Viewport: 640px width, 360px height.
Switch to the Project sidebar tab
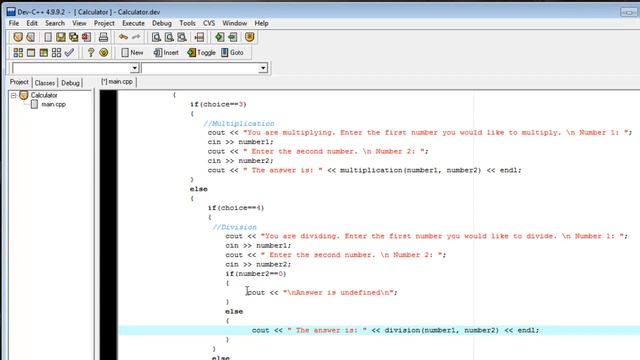pos(19,82)
